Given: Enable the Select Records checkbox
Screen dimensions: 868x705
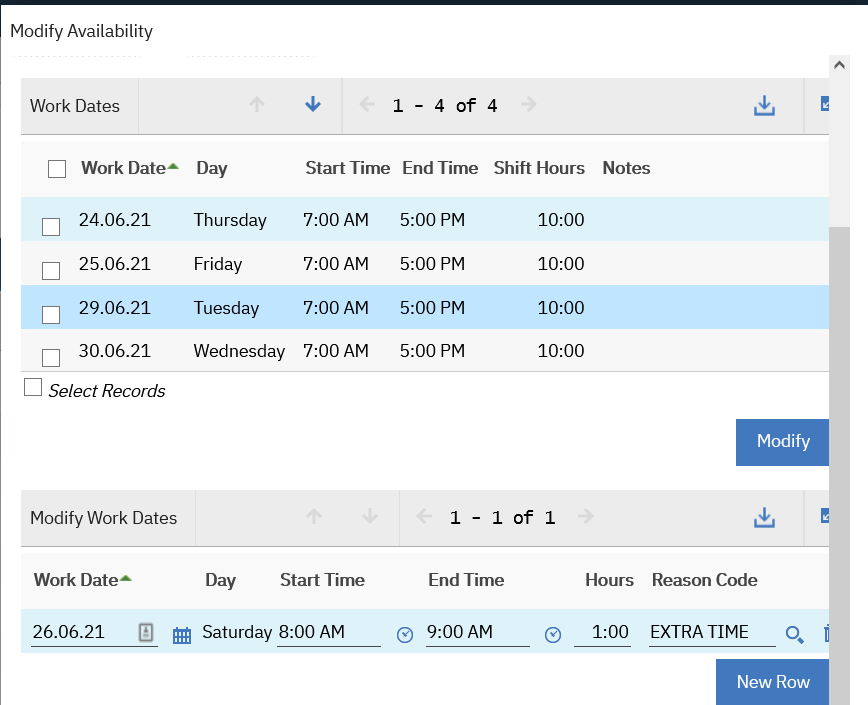Looking at the screenshot, I should (33, 387).
